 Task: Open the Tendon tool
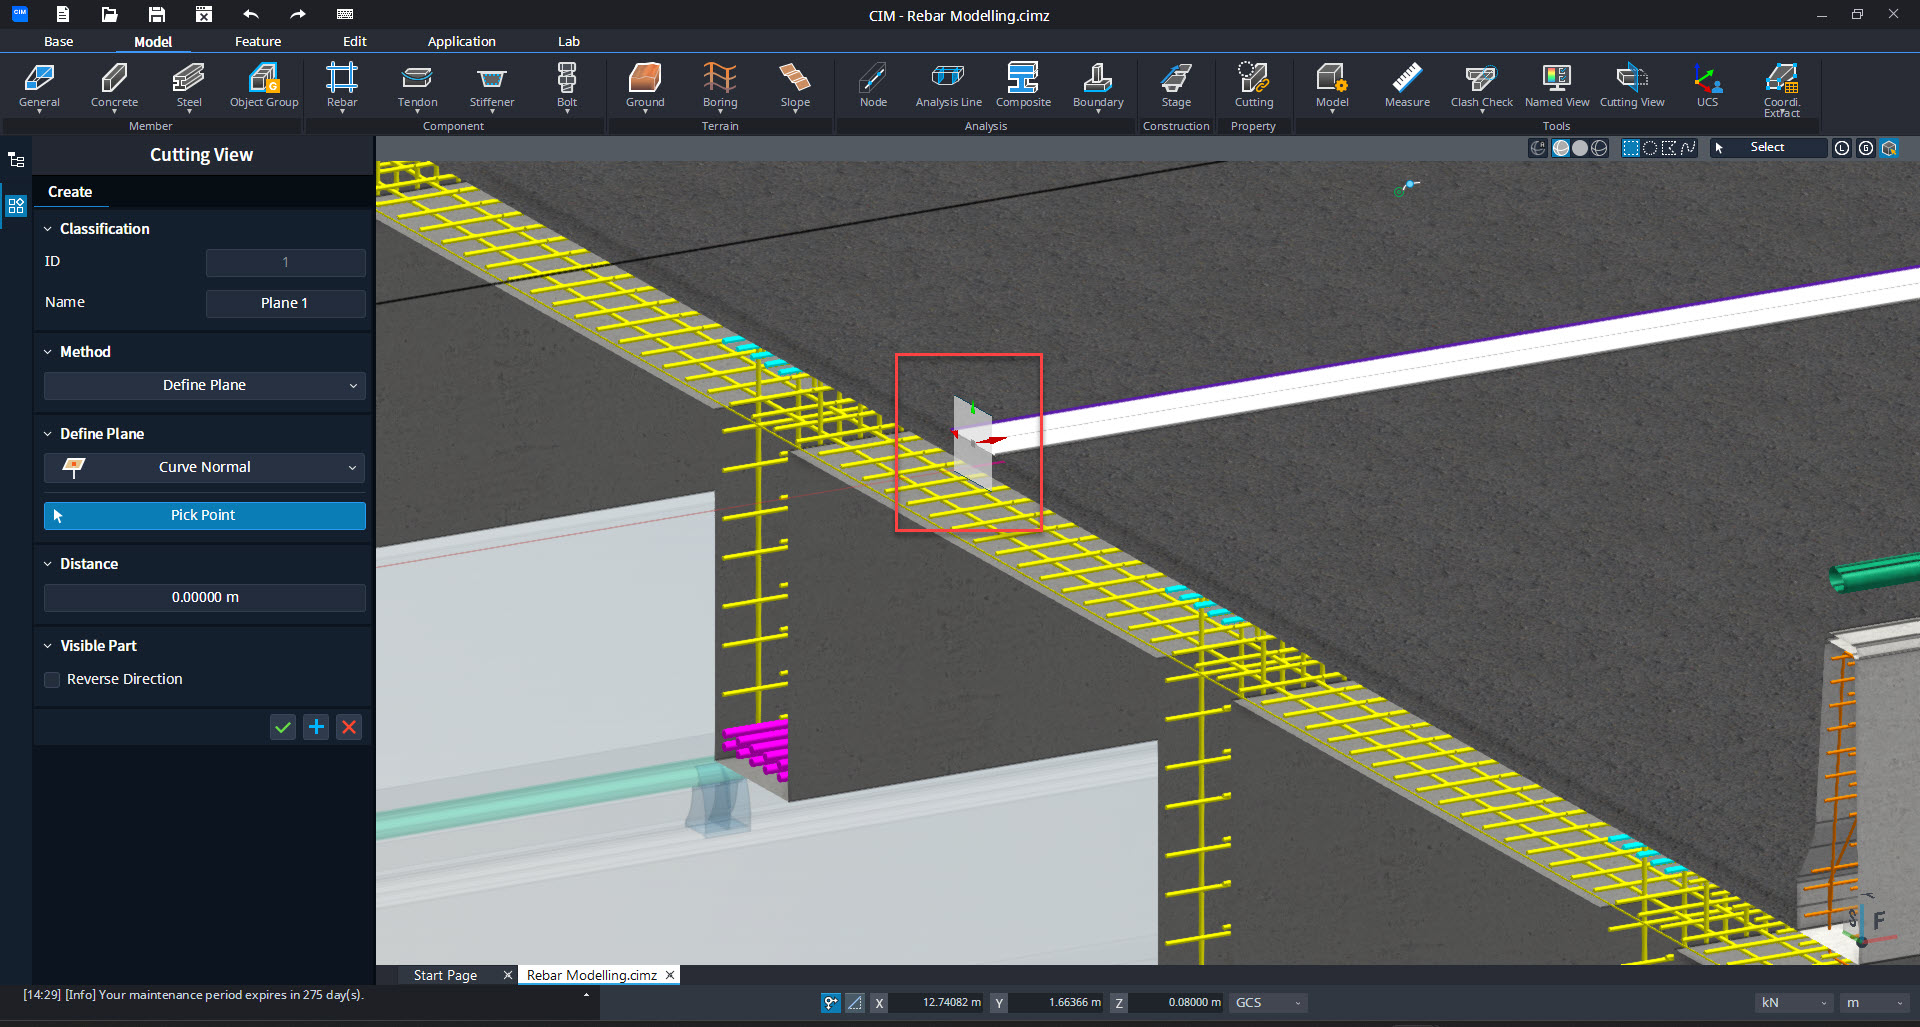click(x=417, y=86)
